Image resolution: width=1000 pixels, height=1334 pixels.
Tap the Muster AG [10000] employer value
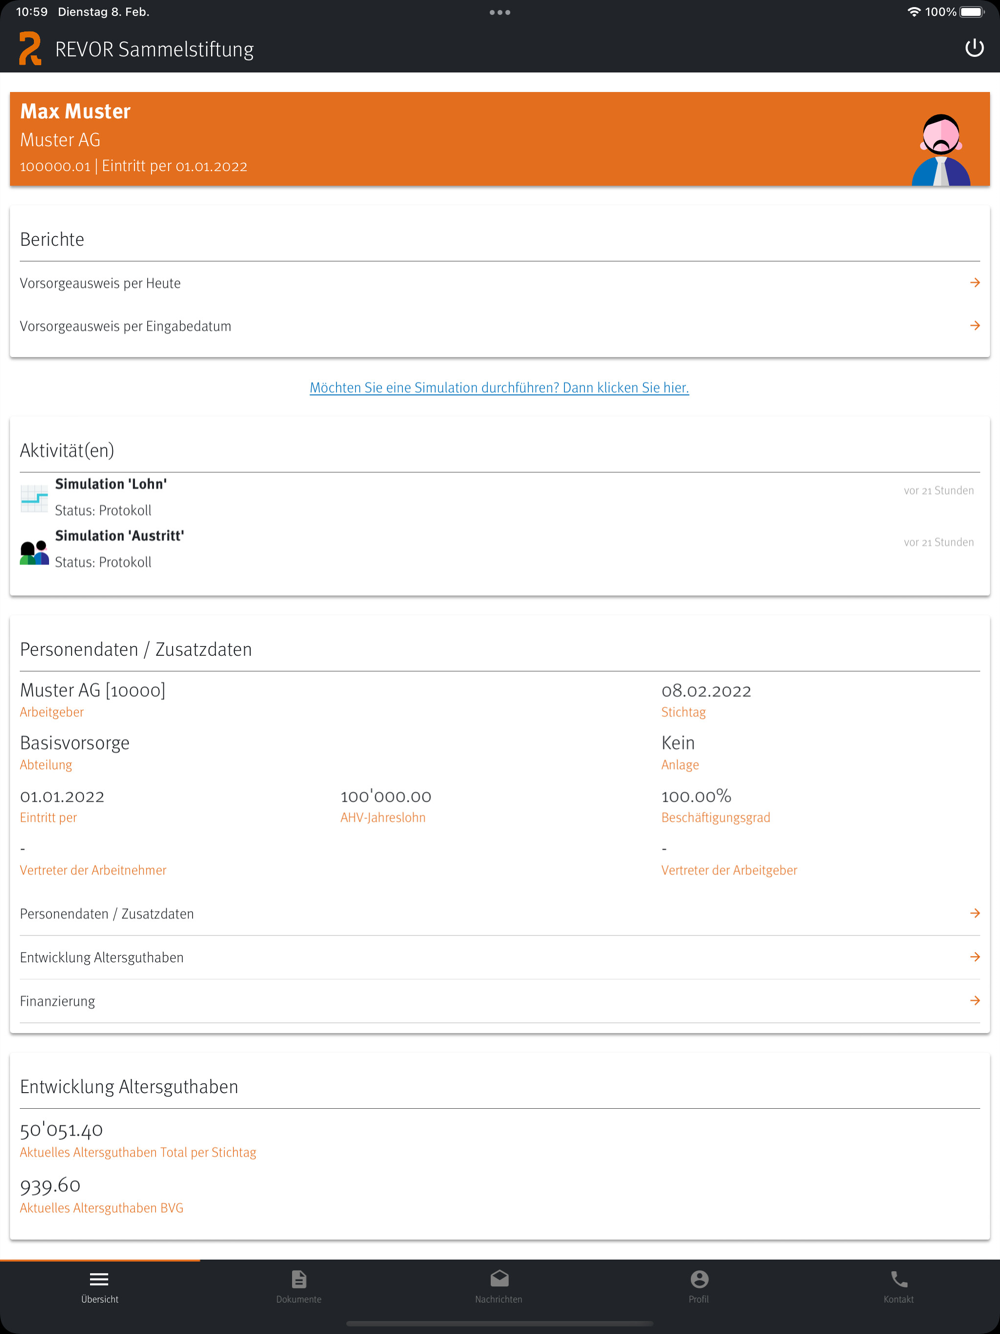point(93,690)
